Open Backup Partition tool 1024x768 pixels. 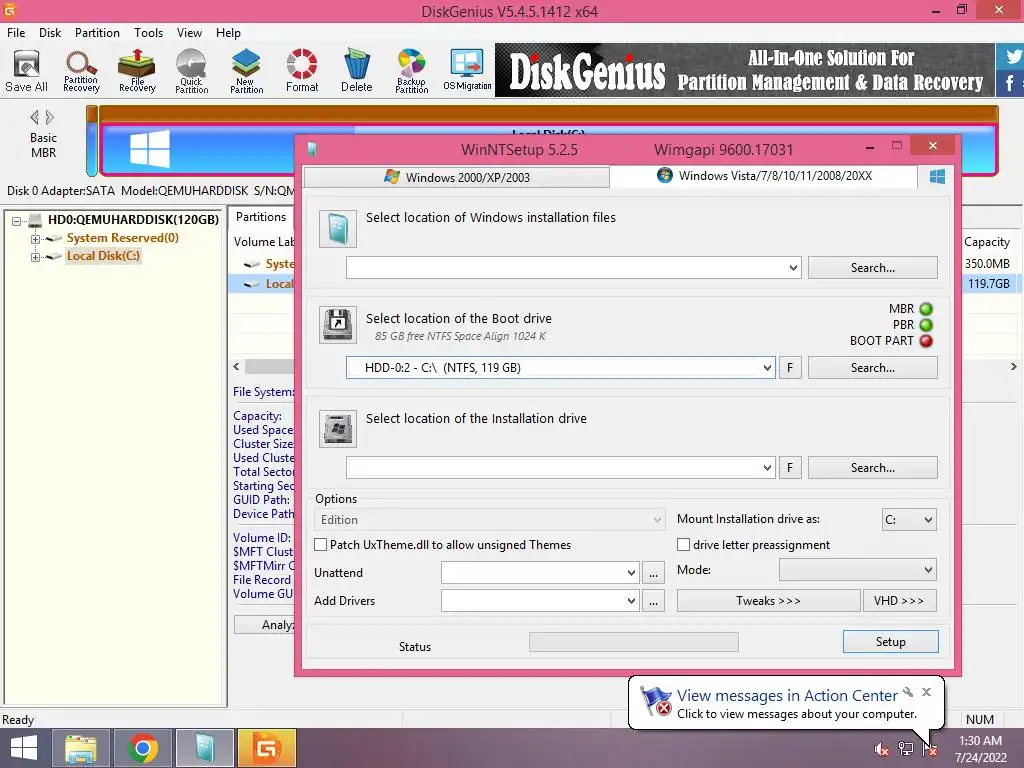[411, 71]
